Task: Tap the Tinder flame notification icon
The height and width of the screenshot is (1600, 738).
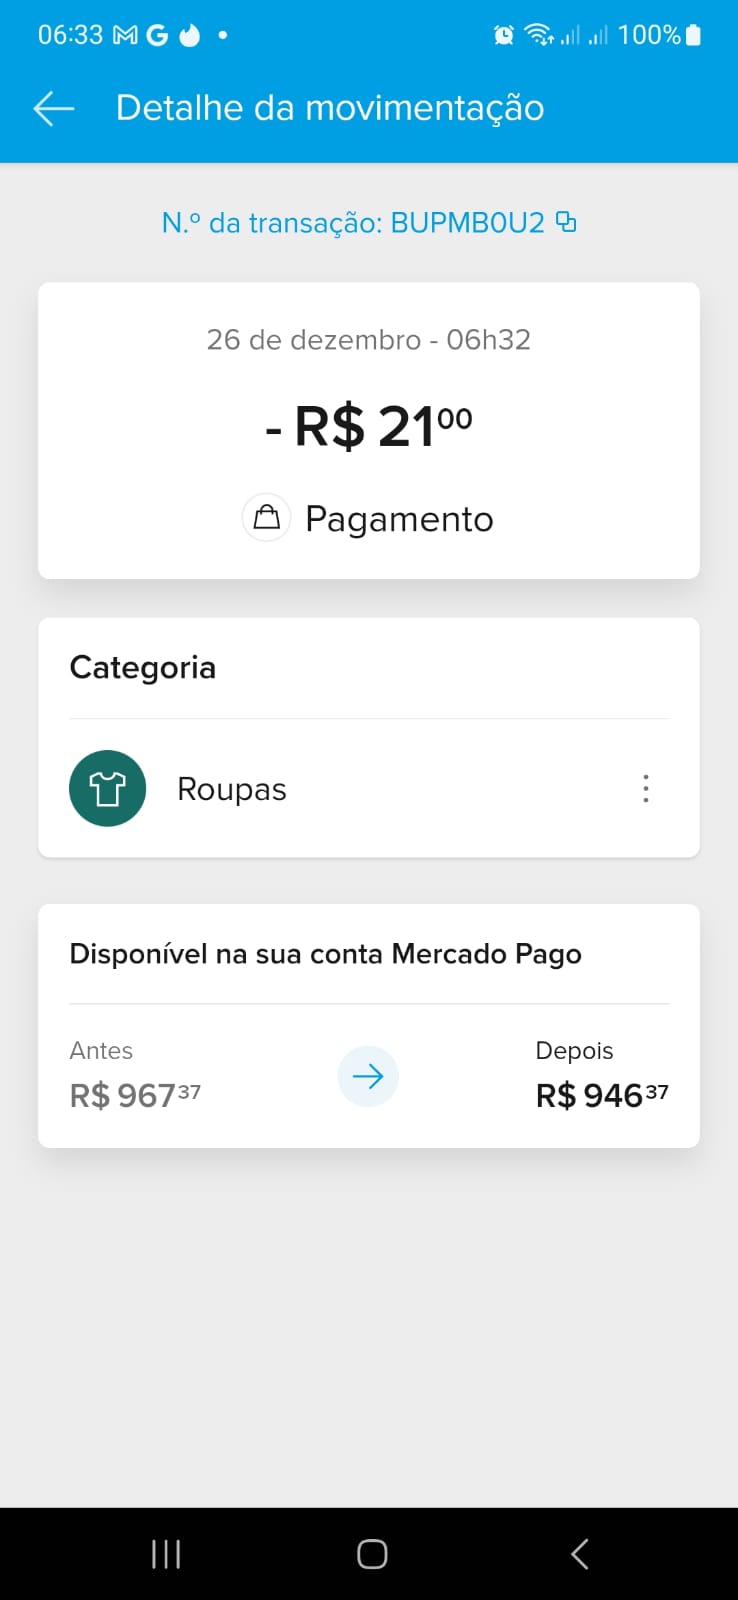Action: pos(190,35)
